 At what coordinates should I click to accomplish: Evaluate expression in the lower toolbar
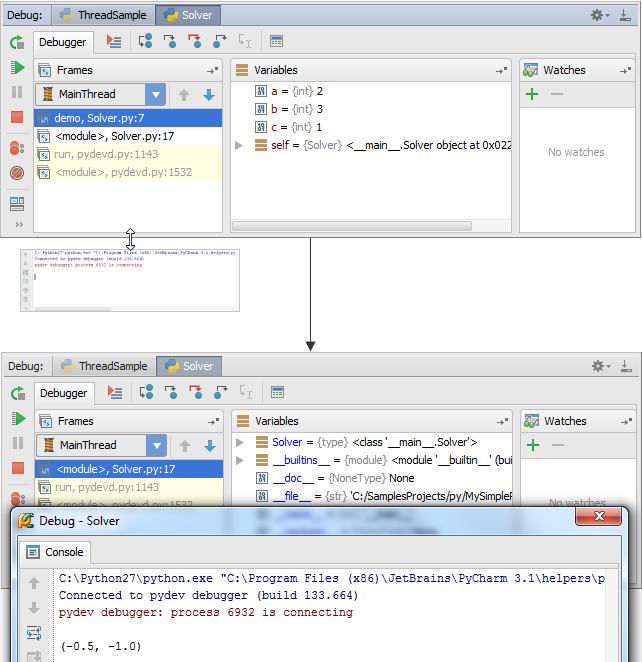[x=277, y=392]
